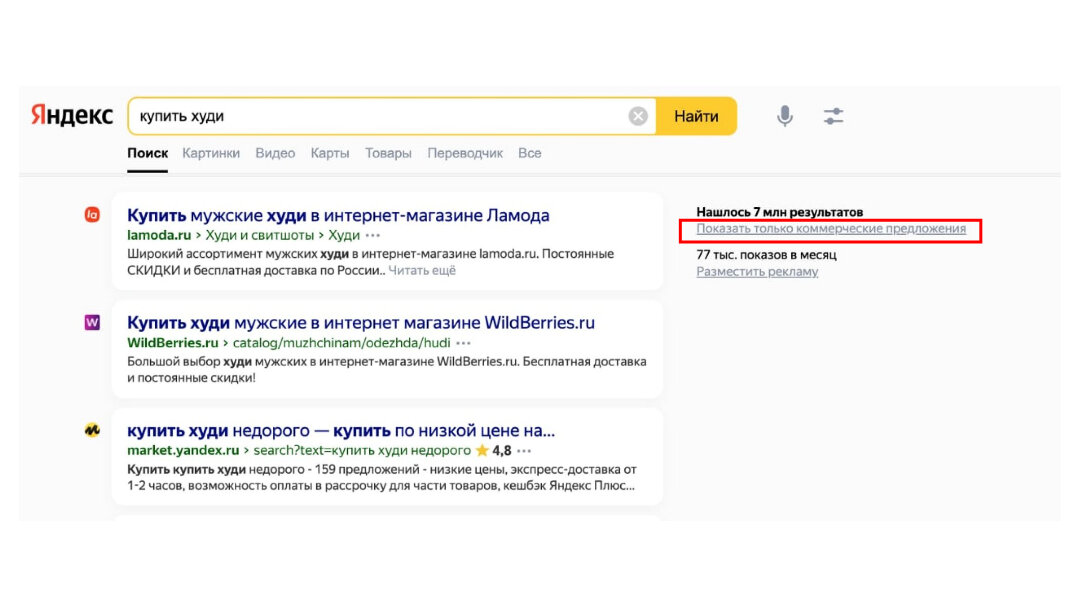This screenshot has height=607, width=1080.
Task: Click the WildBerries snippet about Большой выбор худи
Action: 386,369
